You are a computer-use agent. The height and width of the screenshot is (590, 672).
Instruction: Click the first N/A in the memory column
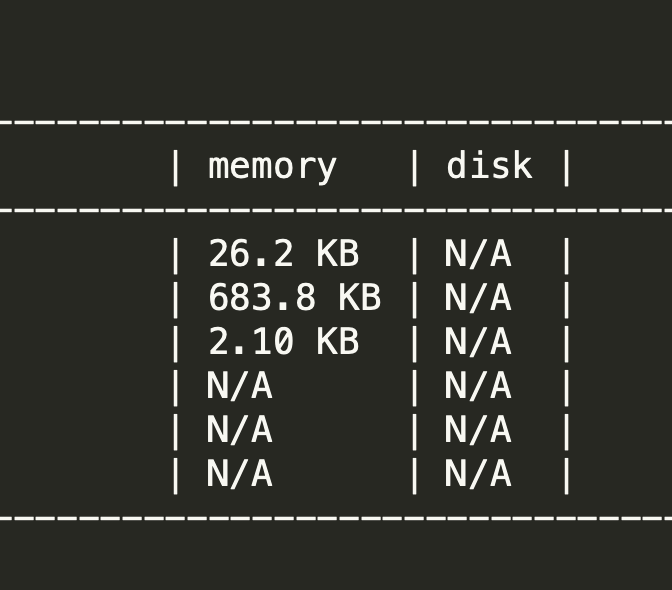click(240, 386)
